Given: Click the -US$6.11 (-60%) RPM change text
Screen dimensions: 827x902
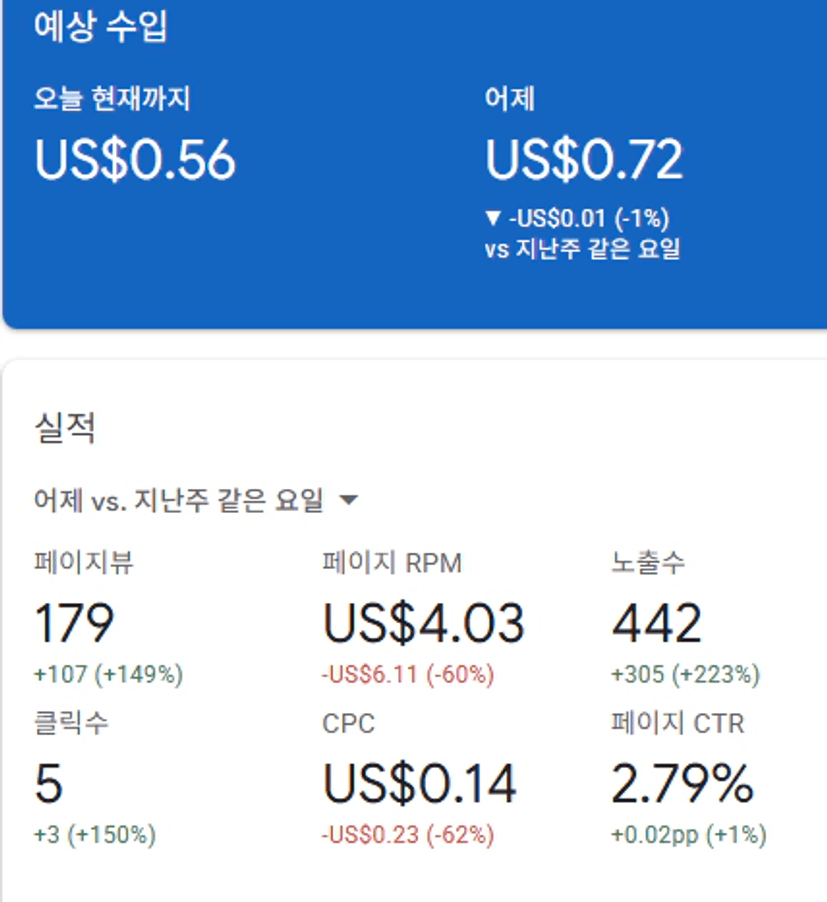Looking at the screenshot, I should 408,675.
